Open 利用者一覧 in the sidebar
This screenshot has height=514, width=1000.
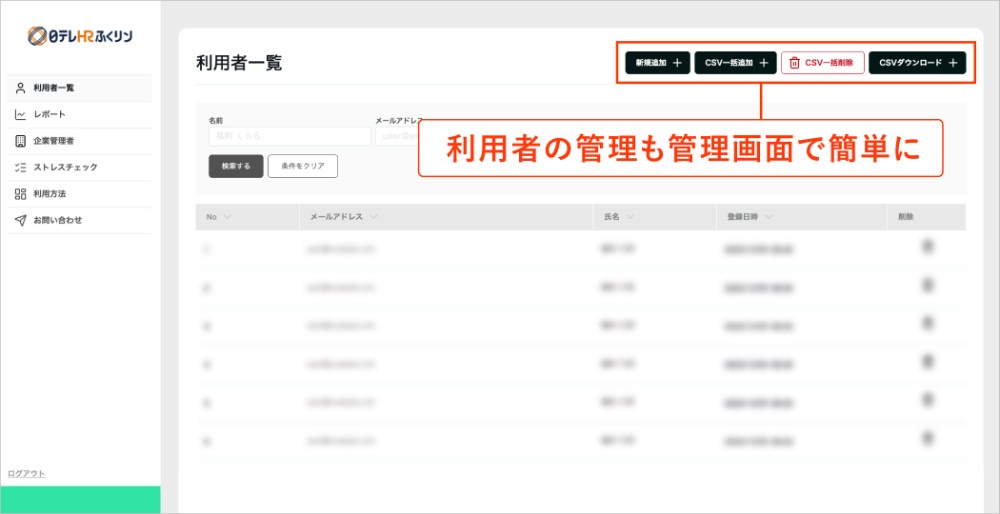(x=80, y=88)
